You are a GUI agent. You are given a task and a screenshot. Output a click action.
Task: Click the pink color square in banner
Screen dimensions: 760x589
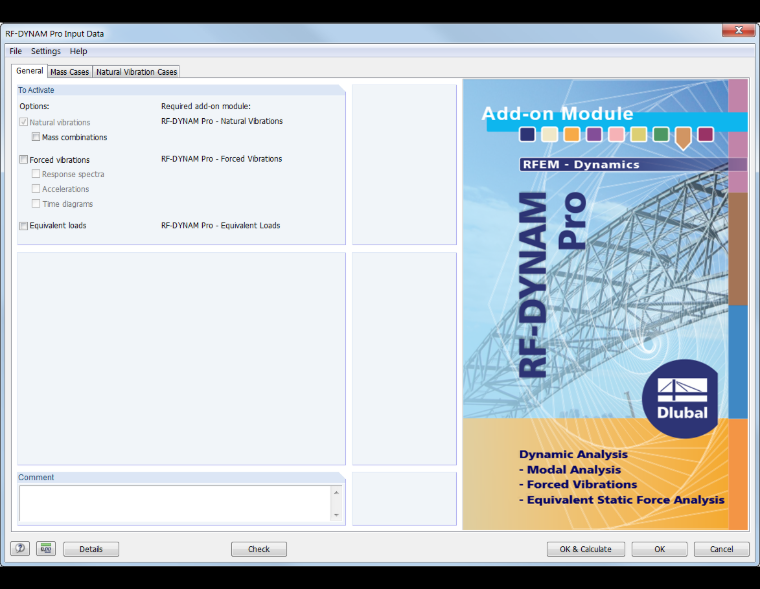[616, 134]
